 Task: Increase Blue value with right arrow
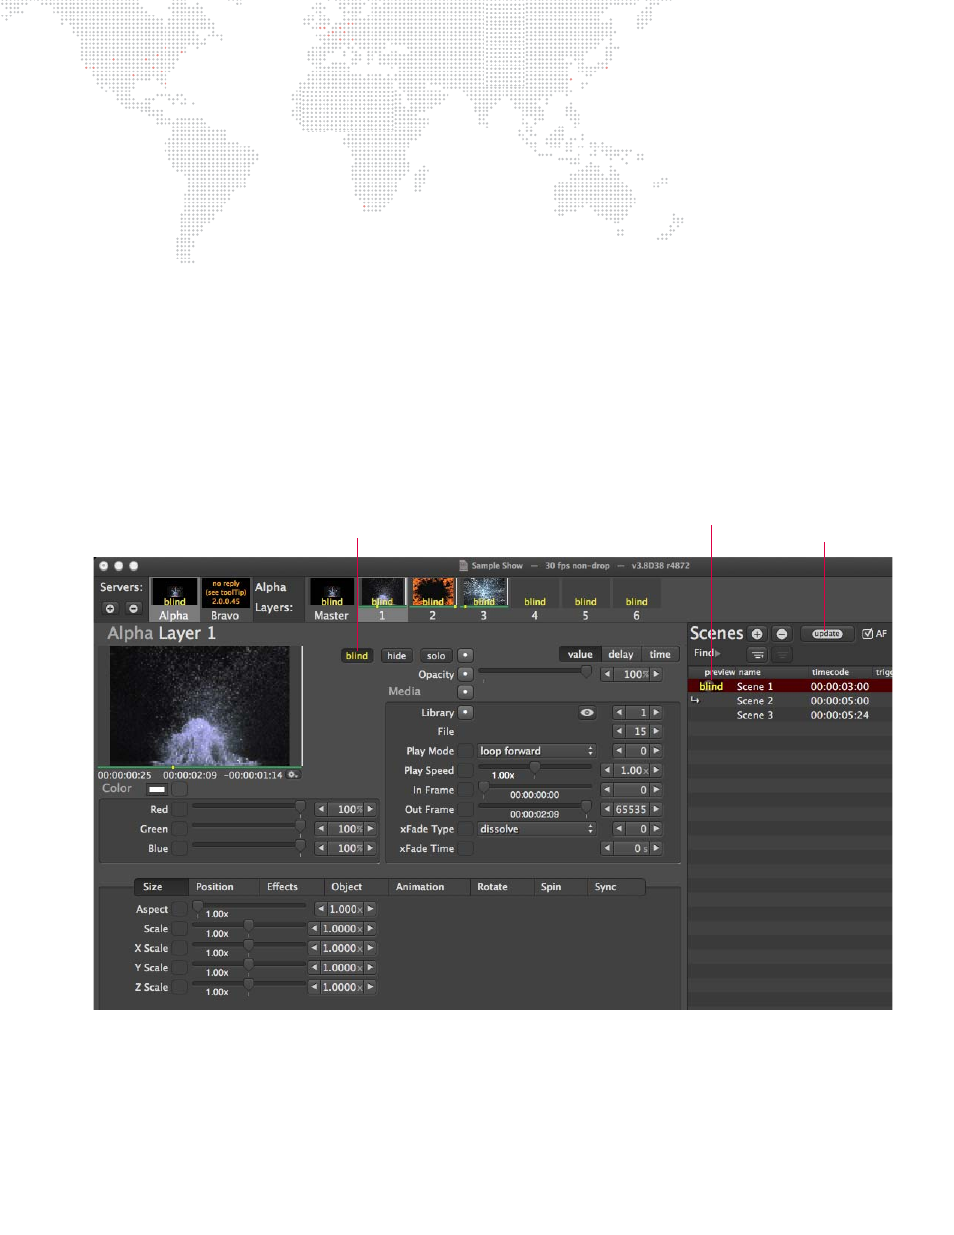pos(370,849)
